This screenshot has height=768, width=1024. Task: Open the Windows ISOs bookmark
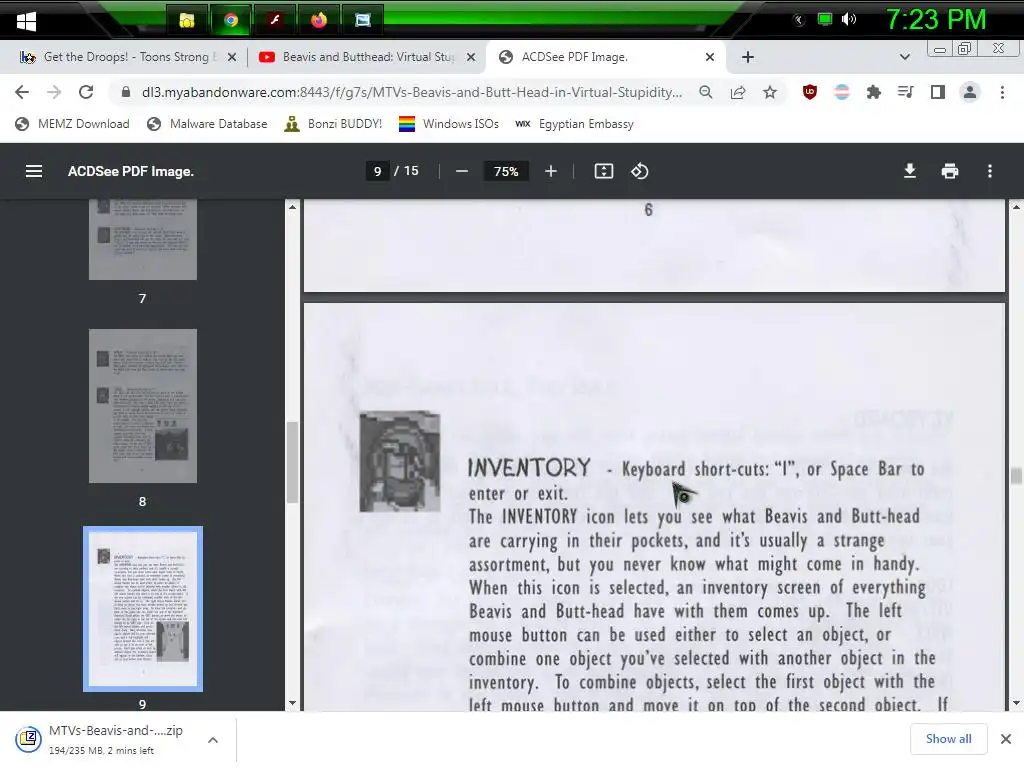coord(449,124)
